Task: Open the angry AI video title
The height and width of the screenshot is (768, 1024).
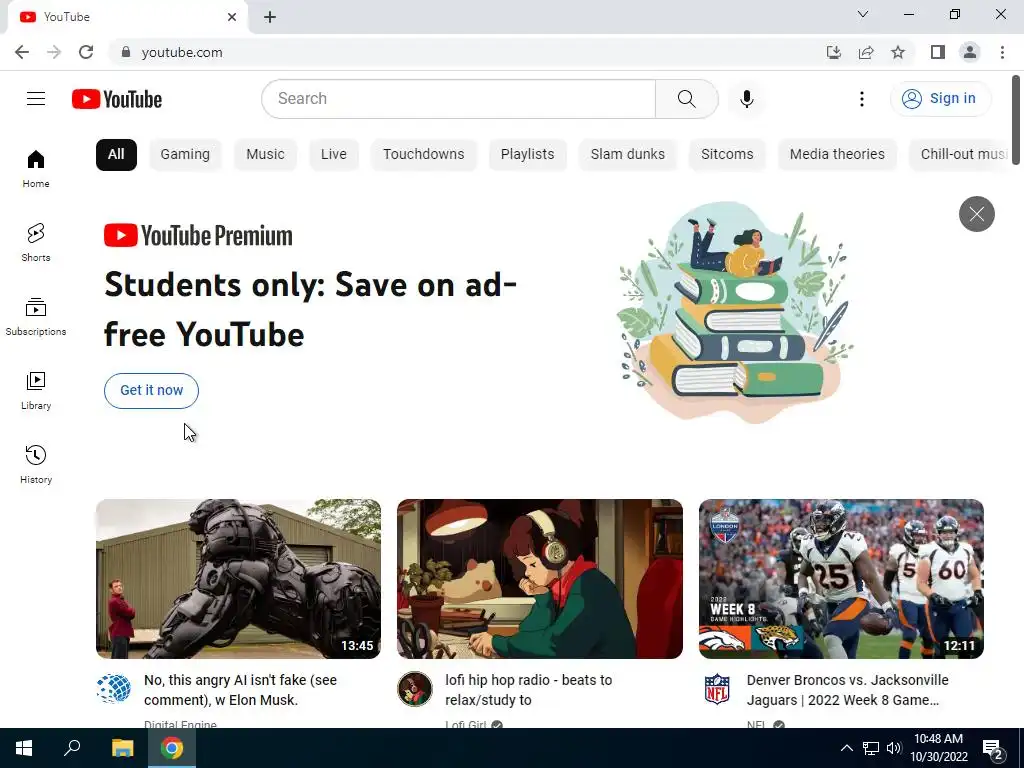Action: (x=240, y=690)
